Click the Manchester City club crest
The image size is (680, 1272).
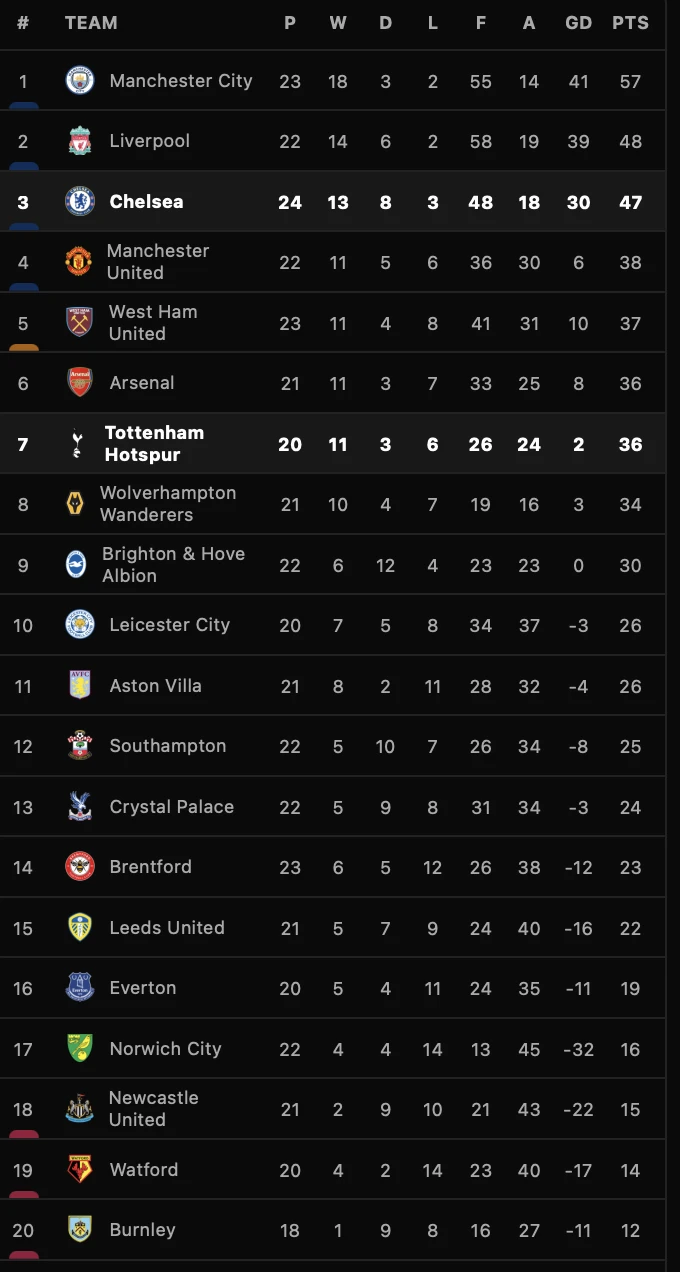pyautogui.click(x=80, y=81)
